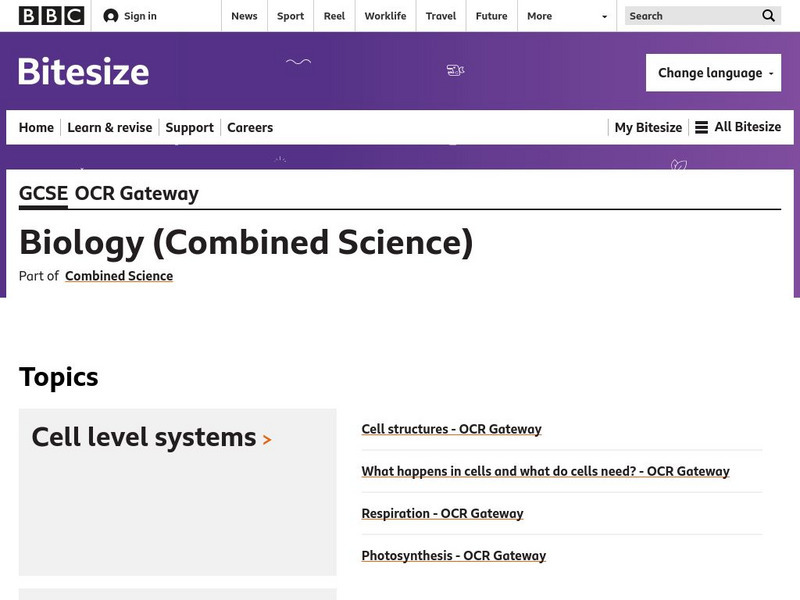Open the Change language dropdown

coord(713,73)
